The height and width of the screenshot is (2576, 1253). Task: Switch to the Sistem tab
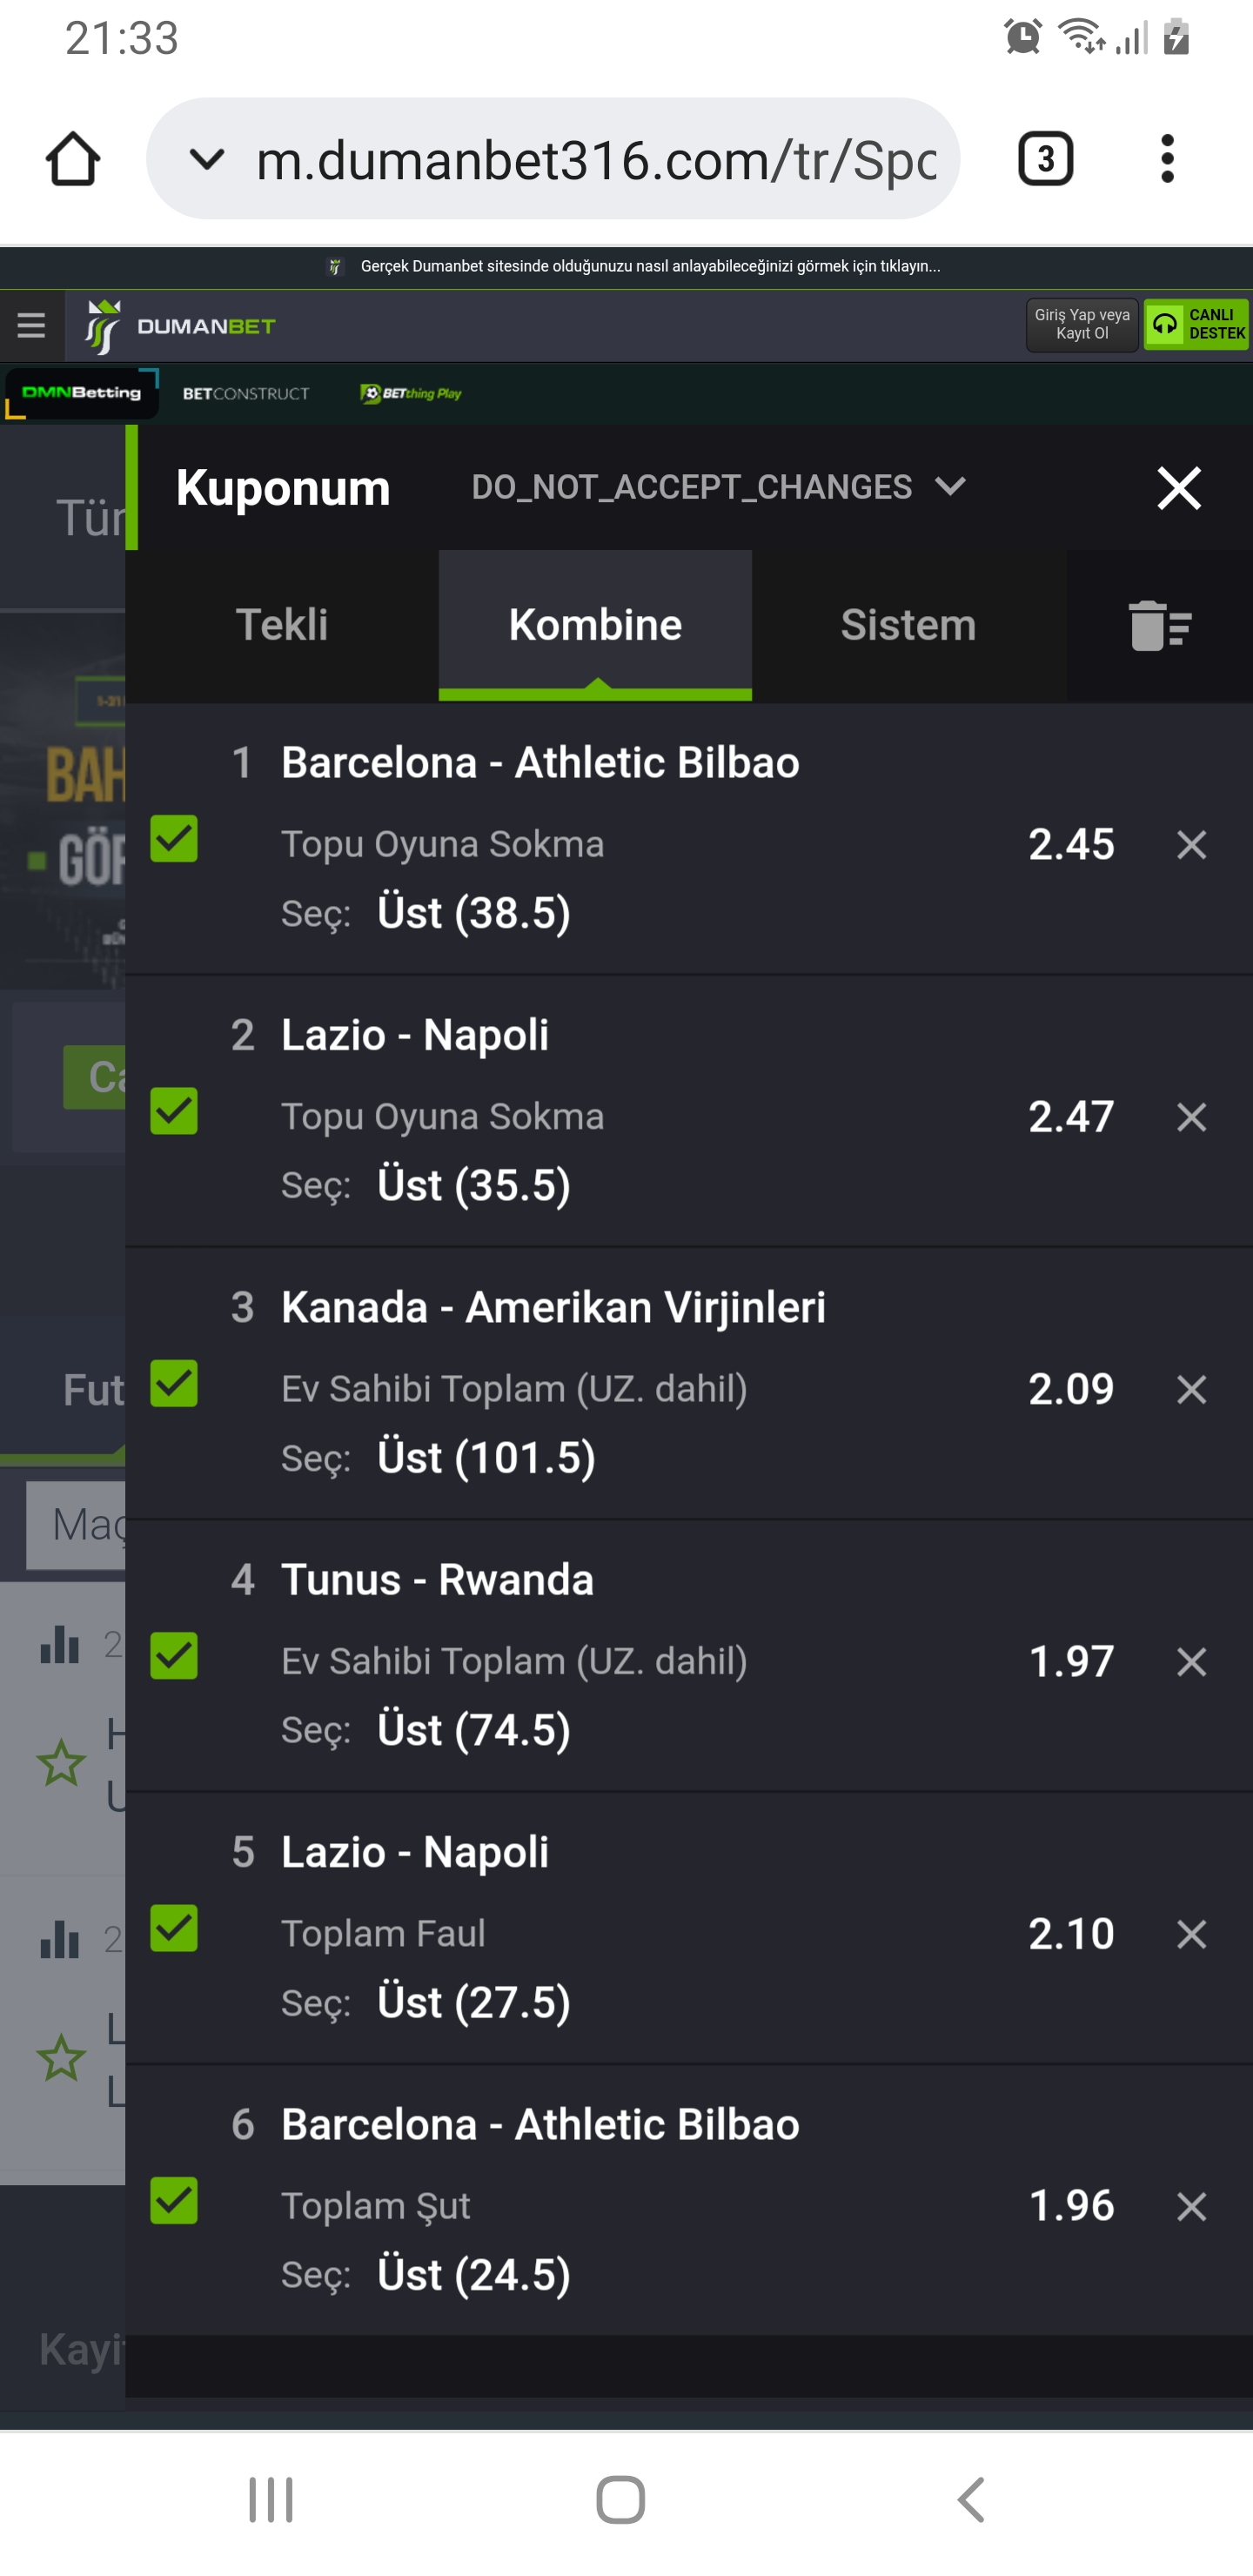point(908,625)
